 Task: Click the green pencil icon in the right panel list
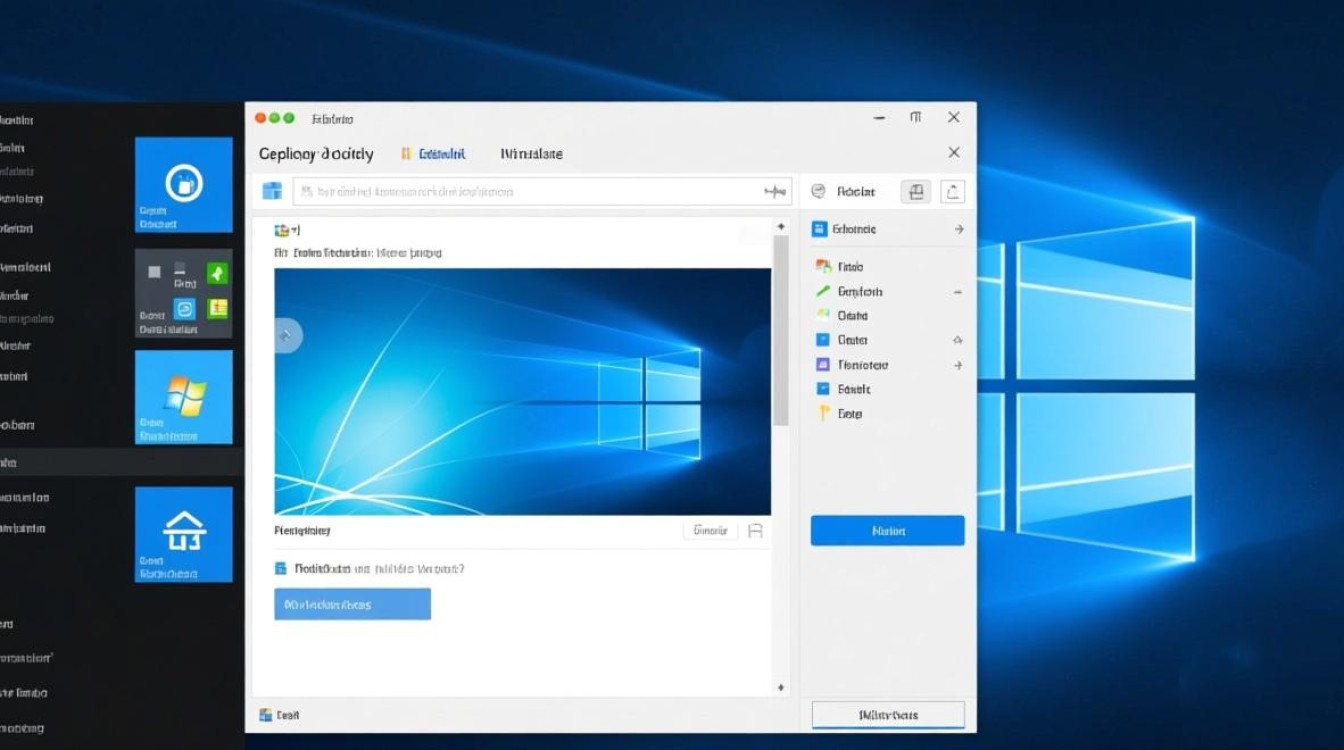[823, 292]
